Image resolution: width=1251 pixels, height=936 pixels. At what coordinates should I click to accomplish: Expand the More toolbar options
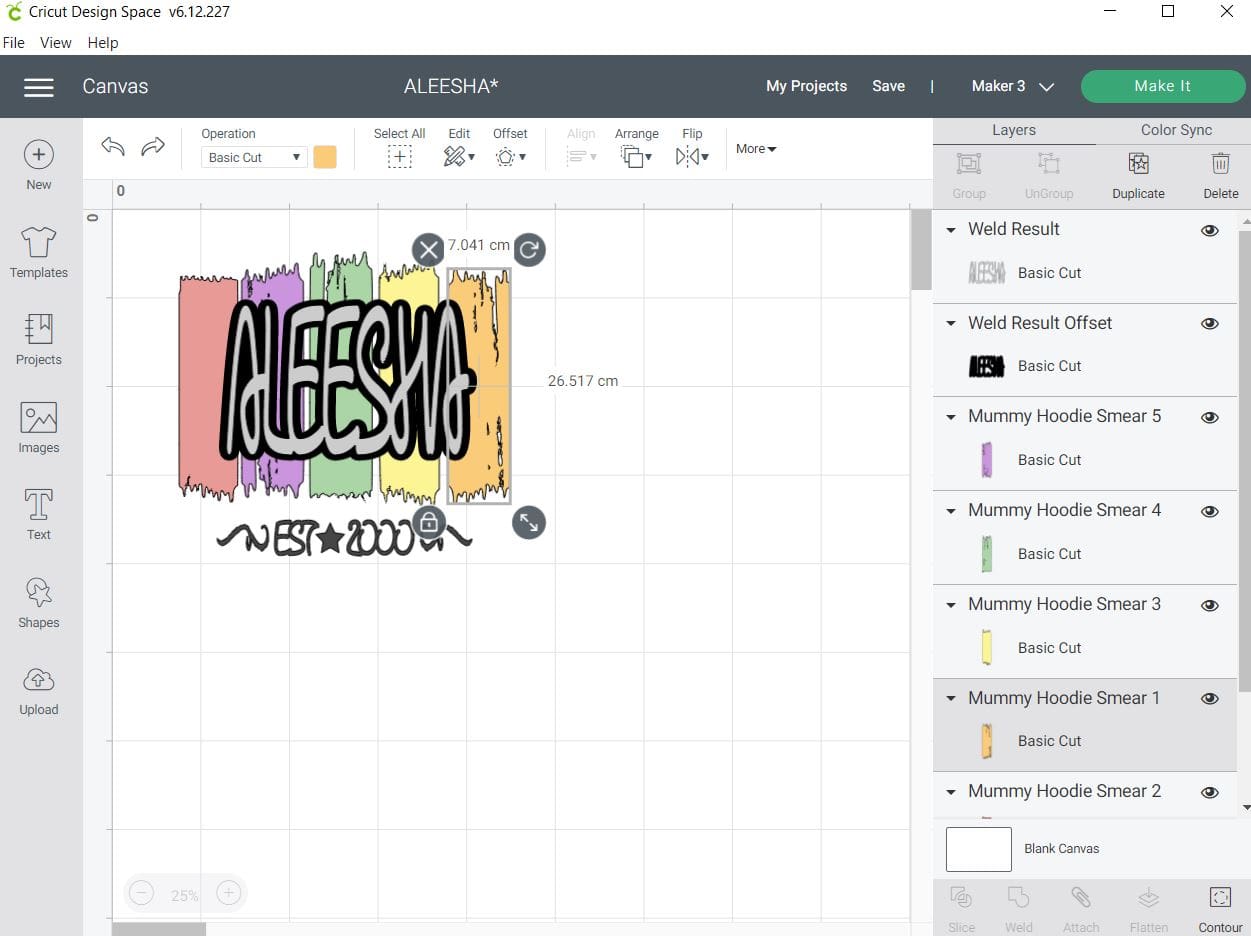coord(756,149)
